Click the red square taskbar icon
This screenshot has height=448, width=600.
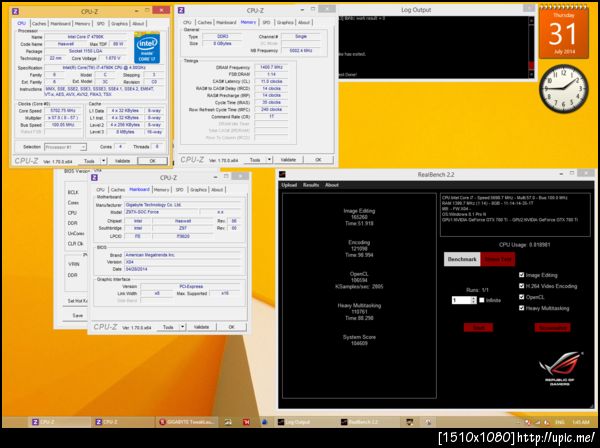click(x=246, y=422)
